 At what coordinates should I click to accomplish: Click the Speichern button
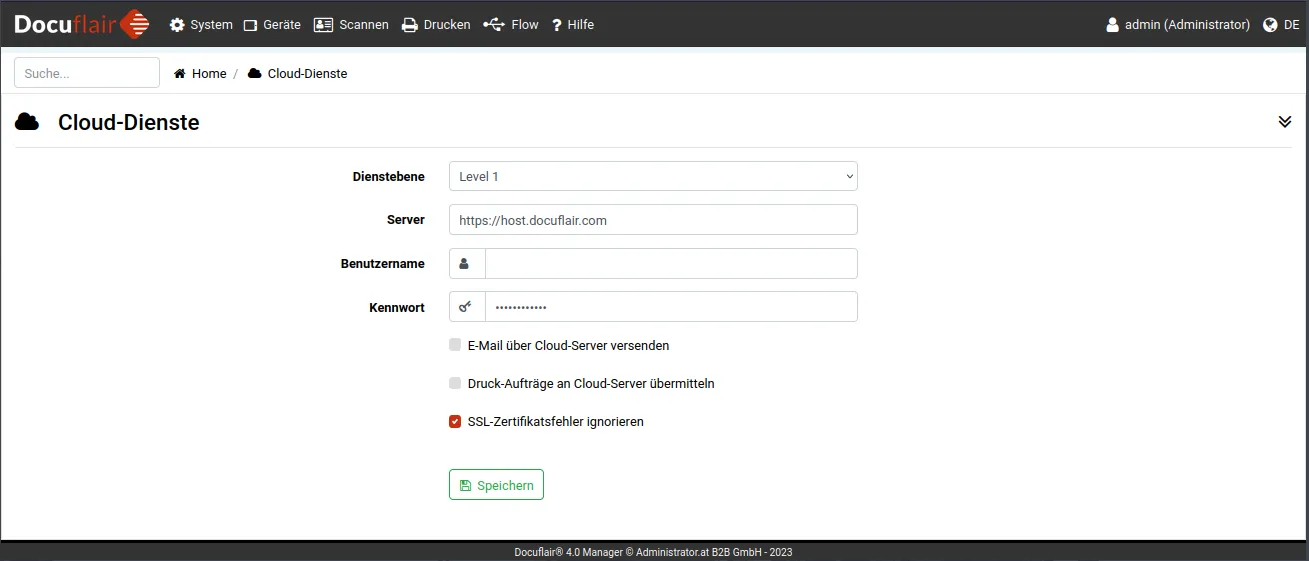(496, 485)
